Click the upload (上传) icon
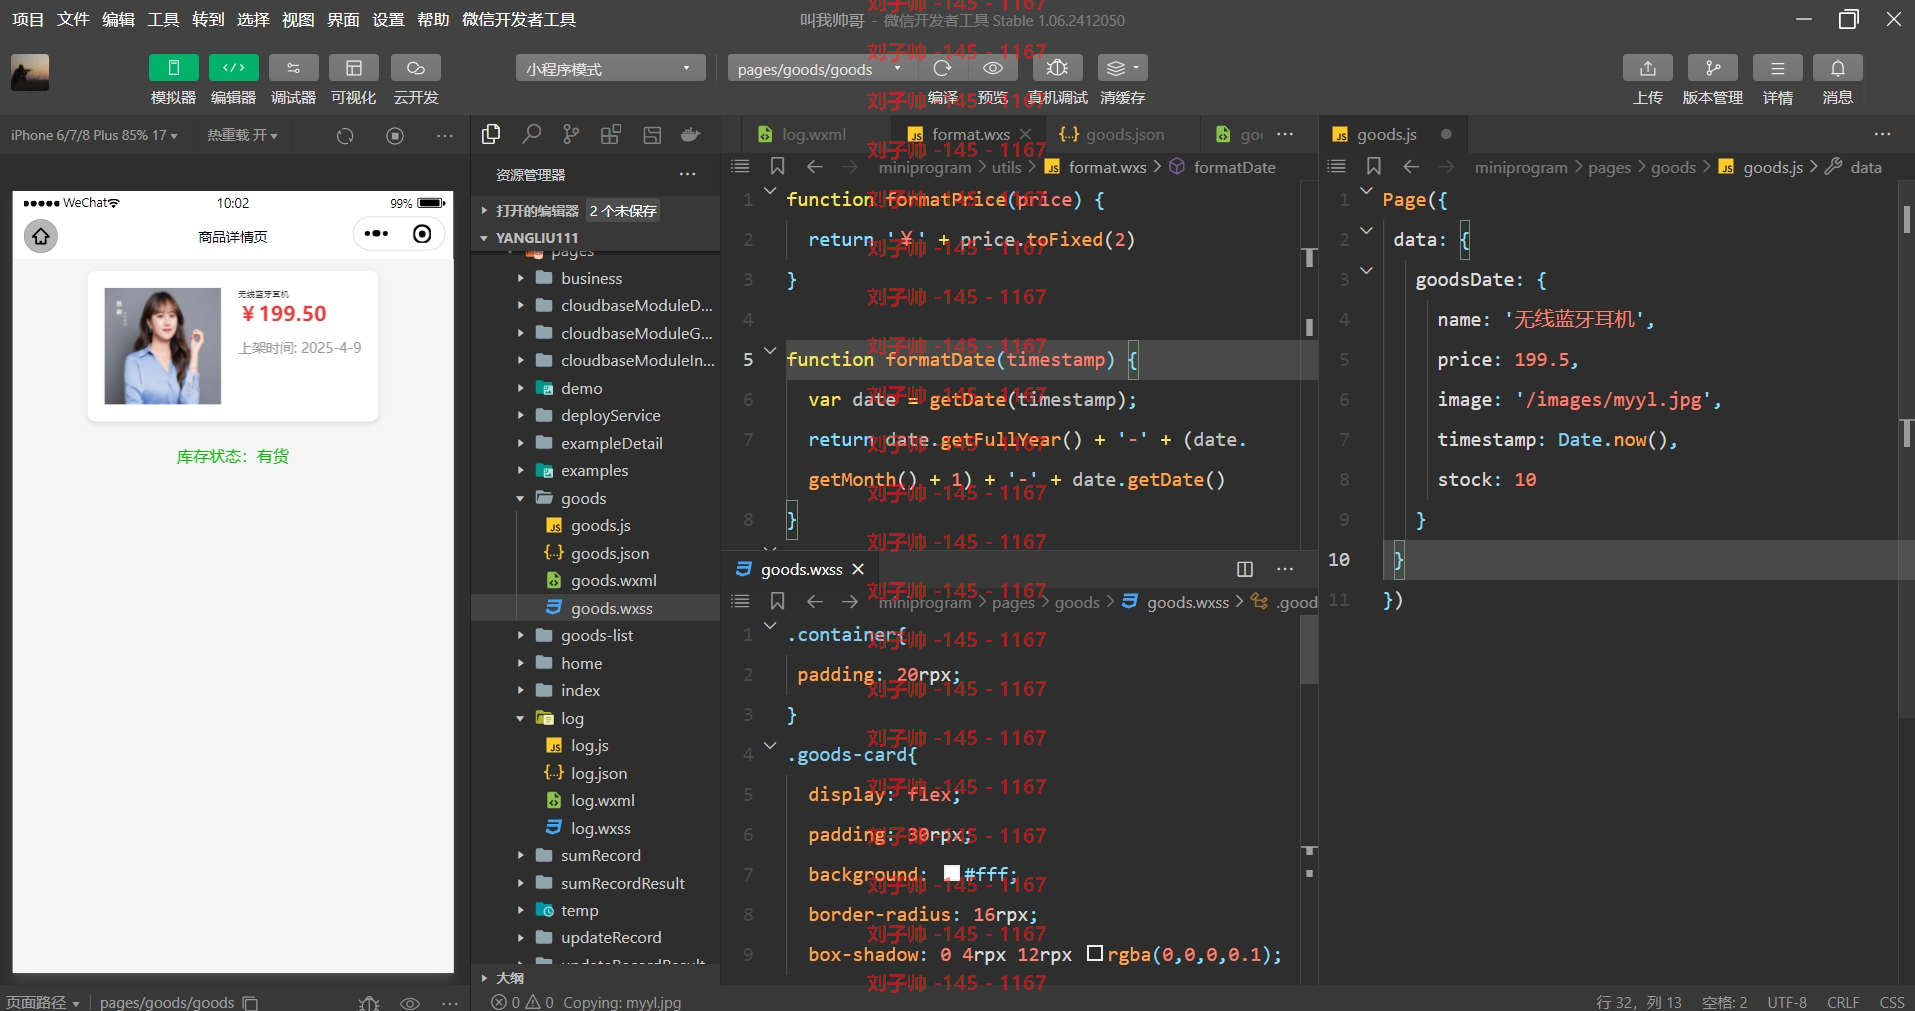 point(1648,68)
